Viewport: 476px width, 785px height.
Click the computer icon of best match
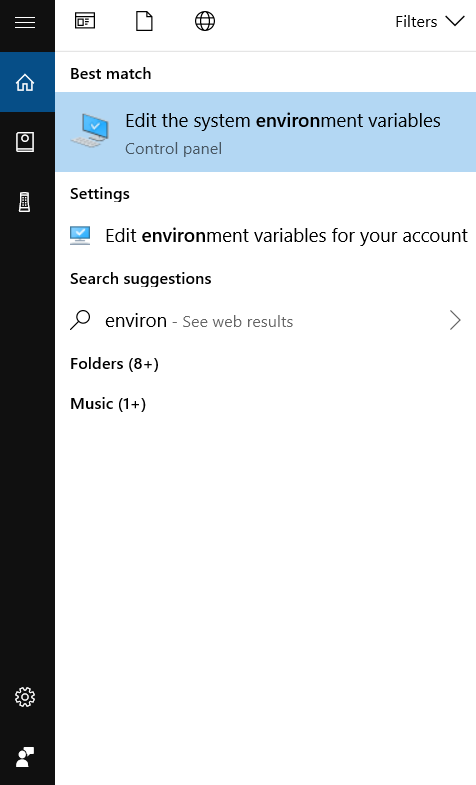(91, 130)
